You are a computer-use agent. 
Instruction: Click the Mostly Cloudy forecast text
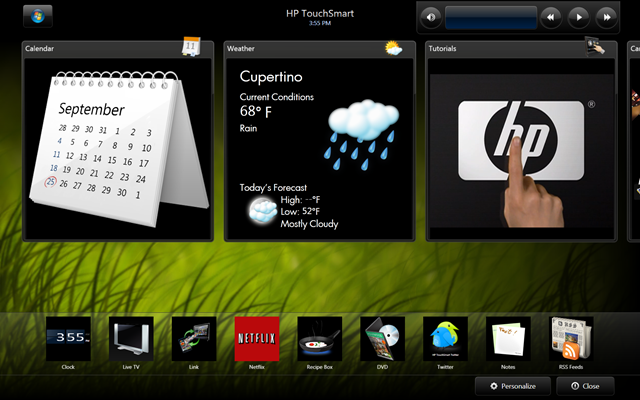pos(309,224)
